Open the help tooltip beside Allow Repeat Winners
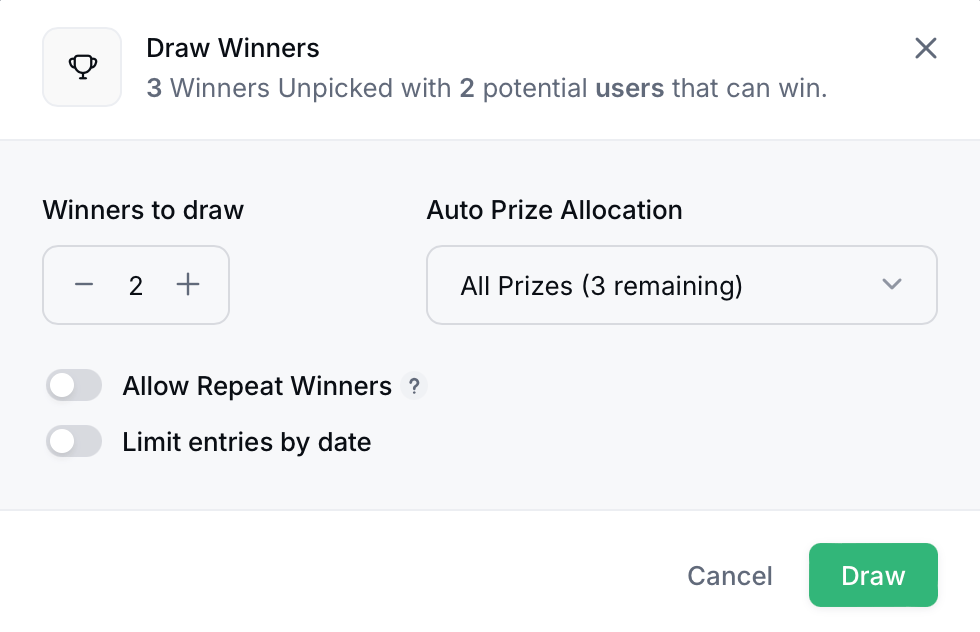Image resolution: width=980 pixels, height=632 pixels. click(415, 386)
